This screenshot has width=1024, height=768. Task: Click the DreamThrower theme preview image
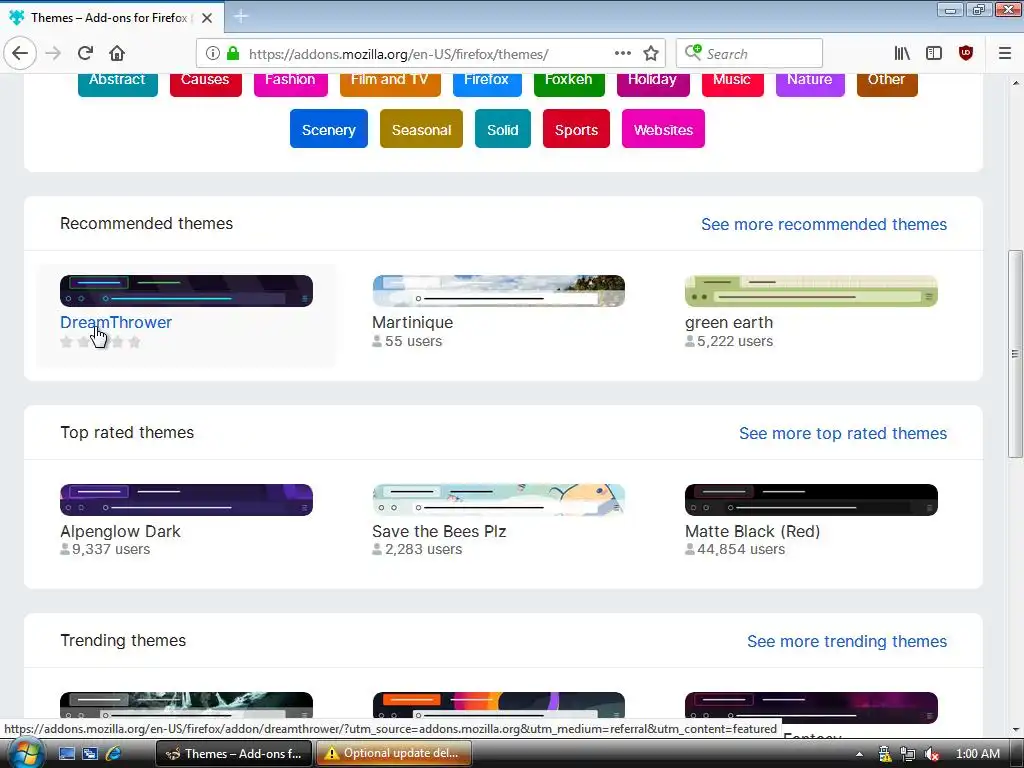pos(186,291)
